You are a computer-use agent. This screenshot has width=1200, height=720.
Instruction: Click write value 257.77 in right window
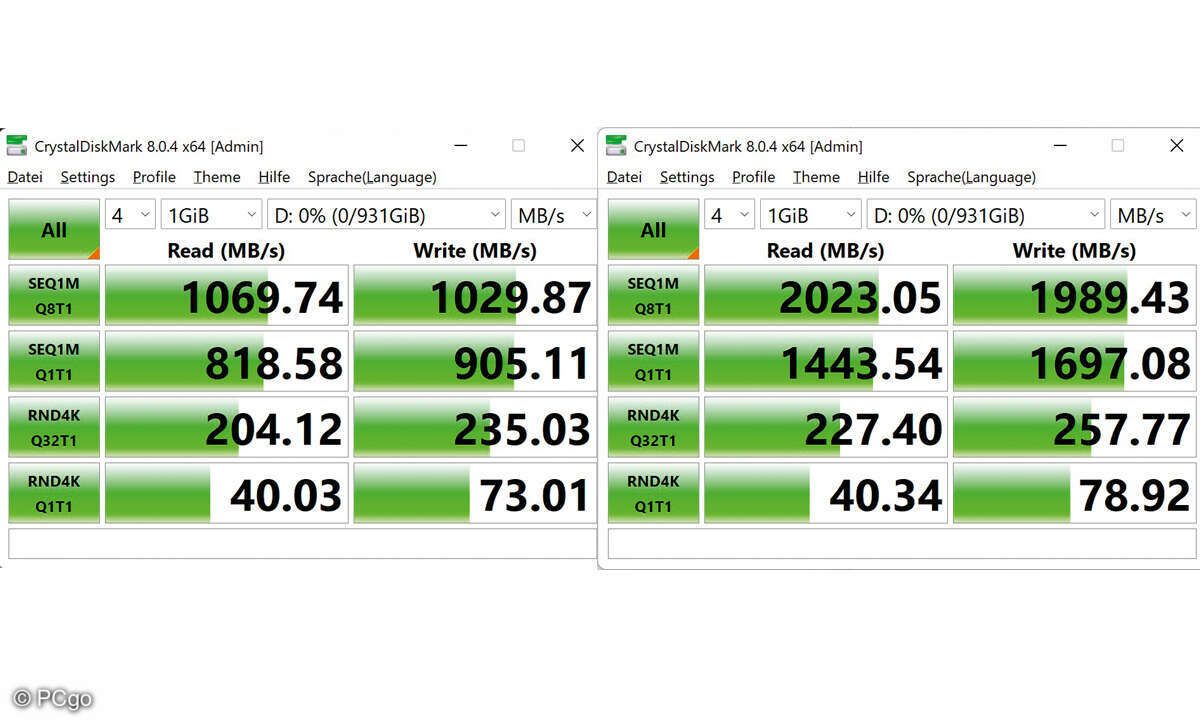point(1074,428)
